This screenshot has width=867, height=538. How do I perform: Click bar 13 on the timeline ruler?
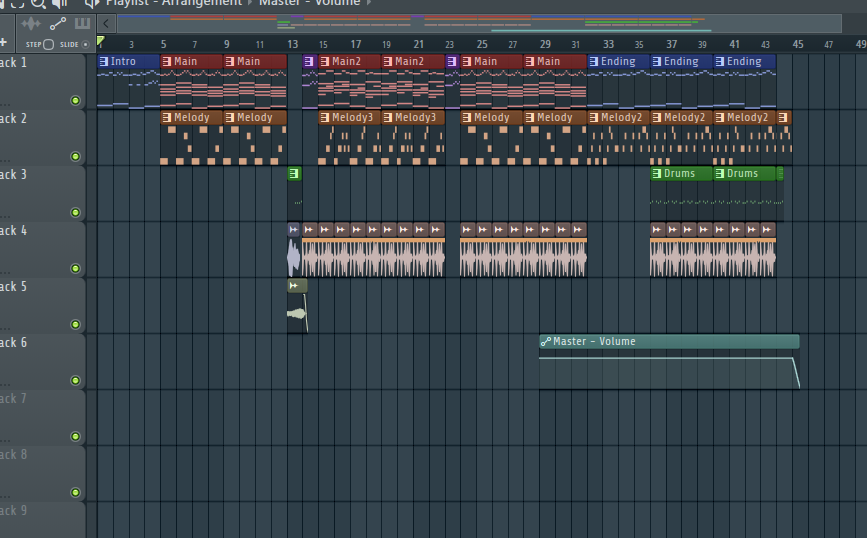(293, 44)
